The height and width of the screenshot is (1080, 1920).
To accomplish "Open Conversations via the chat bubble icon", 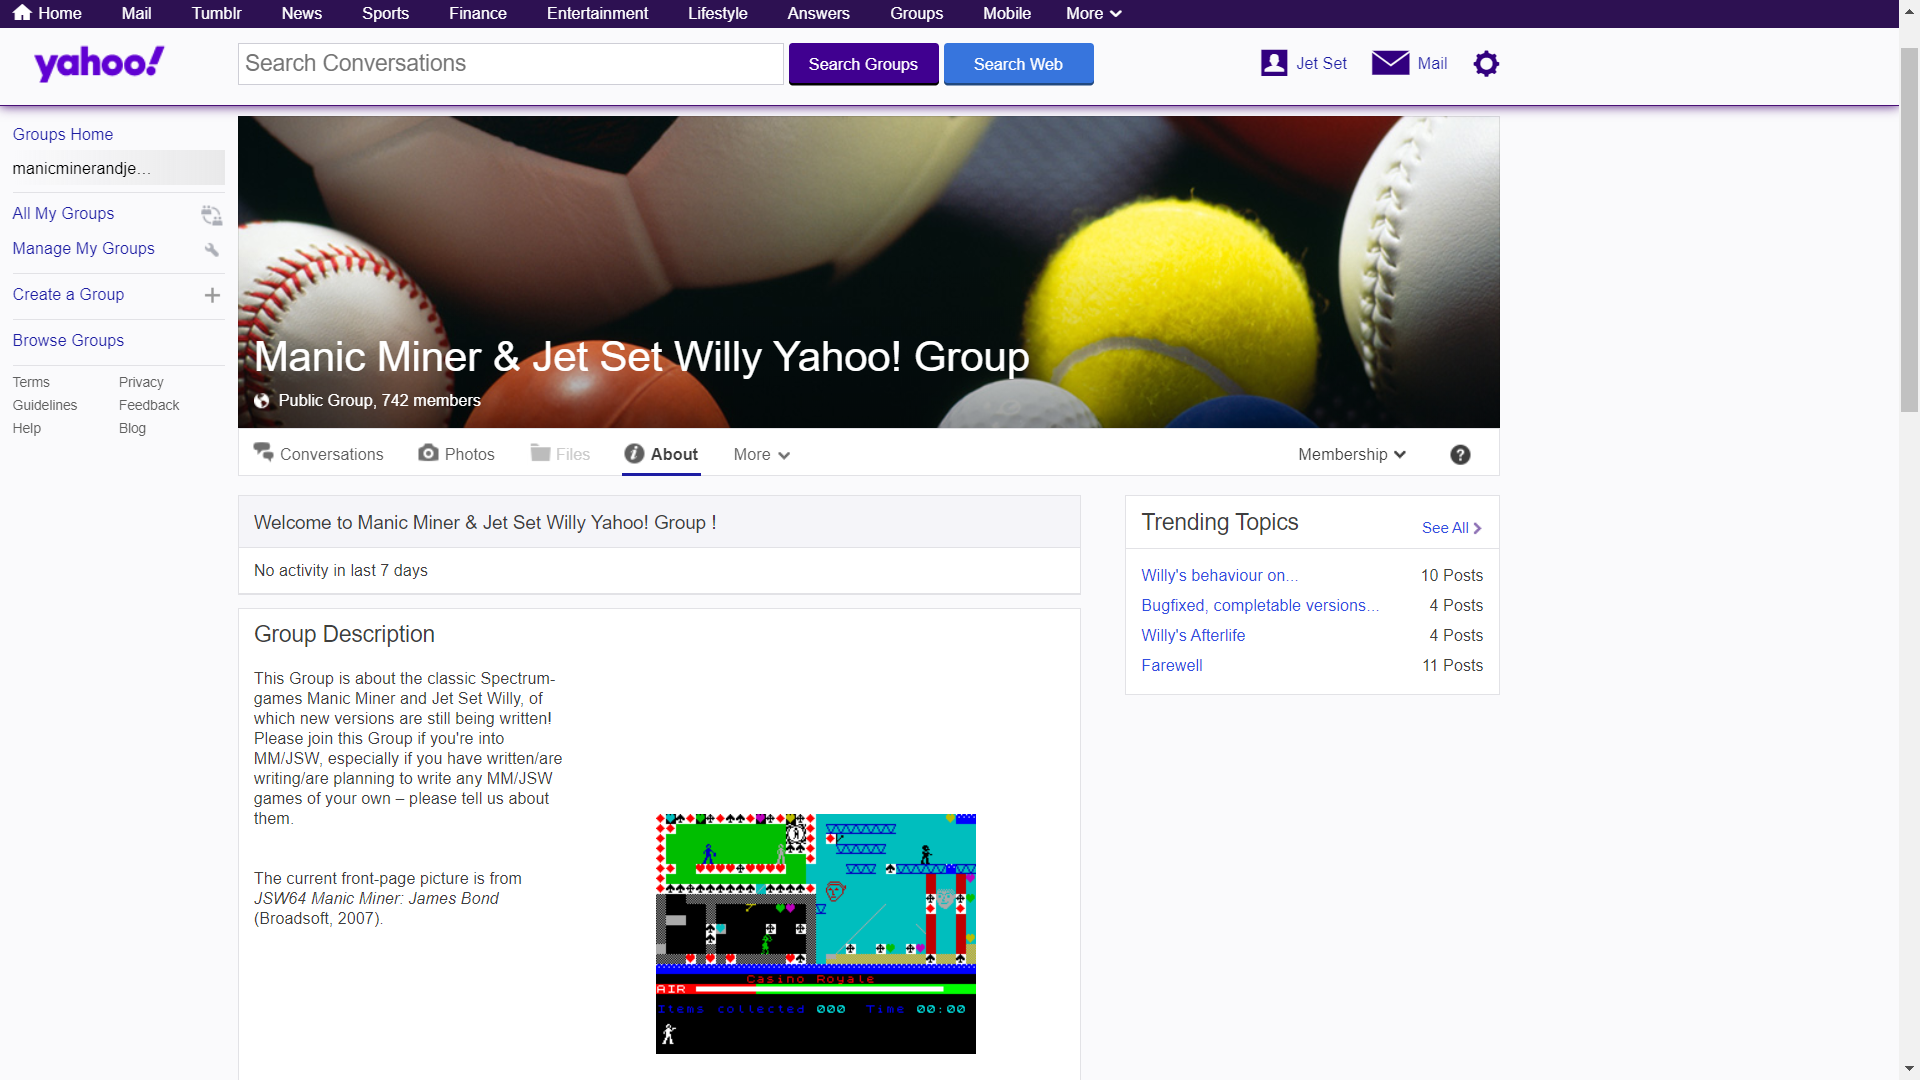I will pyautogui.click(x=263, y=452).
